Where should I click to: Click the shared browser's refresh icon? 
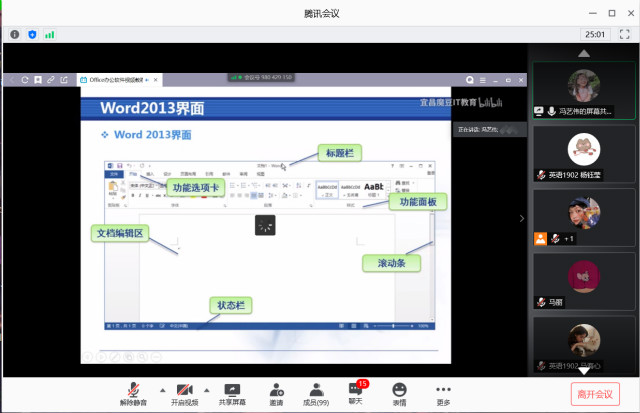point(25,80)
